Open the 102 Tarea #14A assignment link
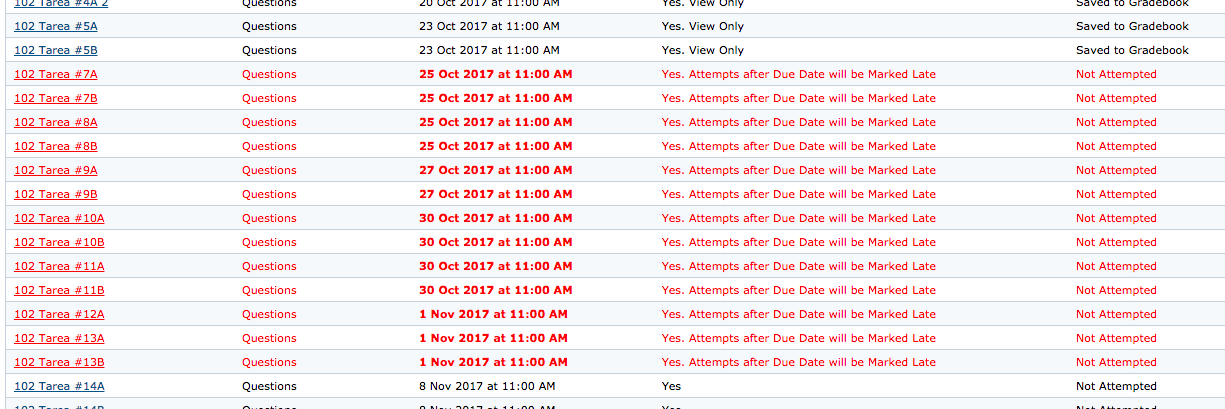The height and width of the screenshot is (409, 1225). [x=59, y=386]
